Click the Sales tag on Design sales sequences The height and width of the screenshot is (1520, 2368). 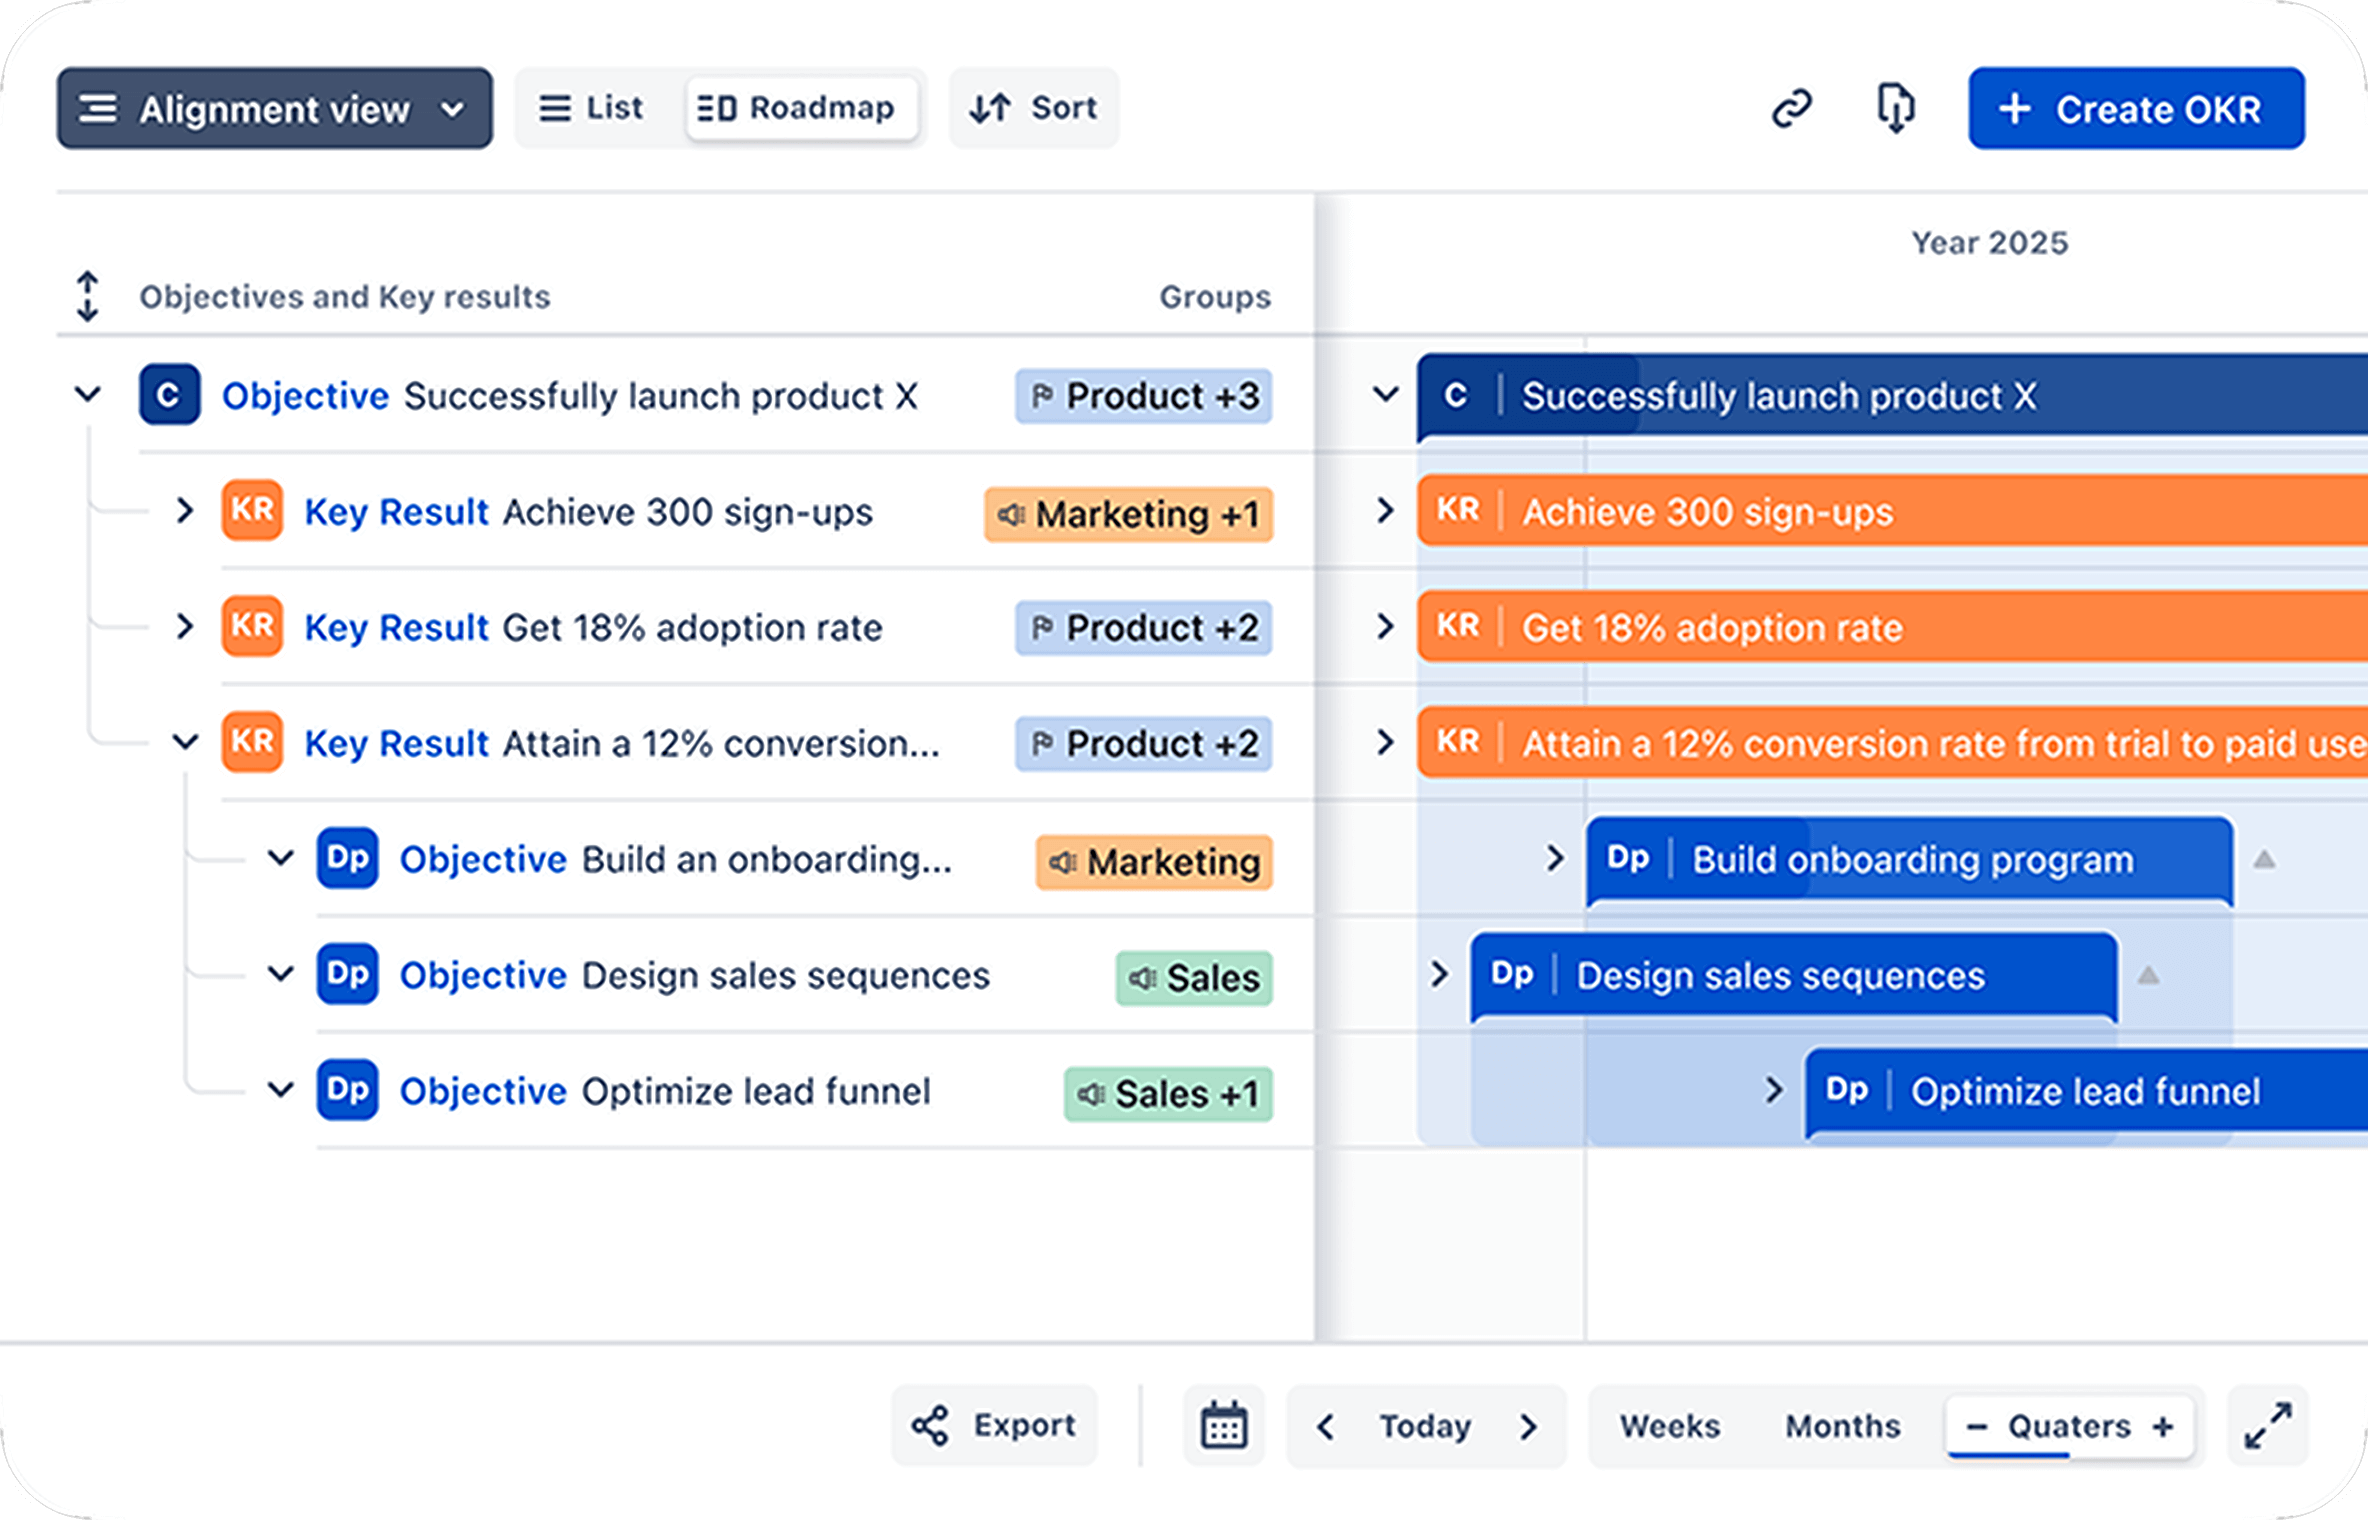[x=1194, y=978]
